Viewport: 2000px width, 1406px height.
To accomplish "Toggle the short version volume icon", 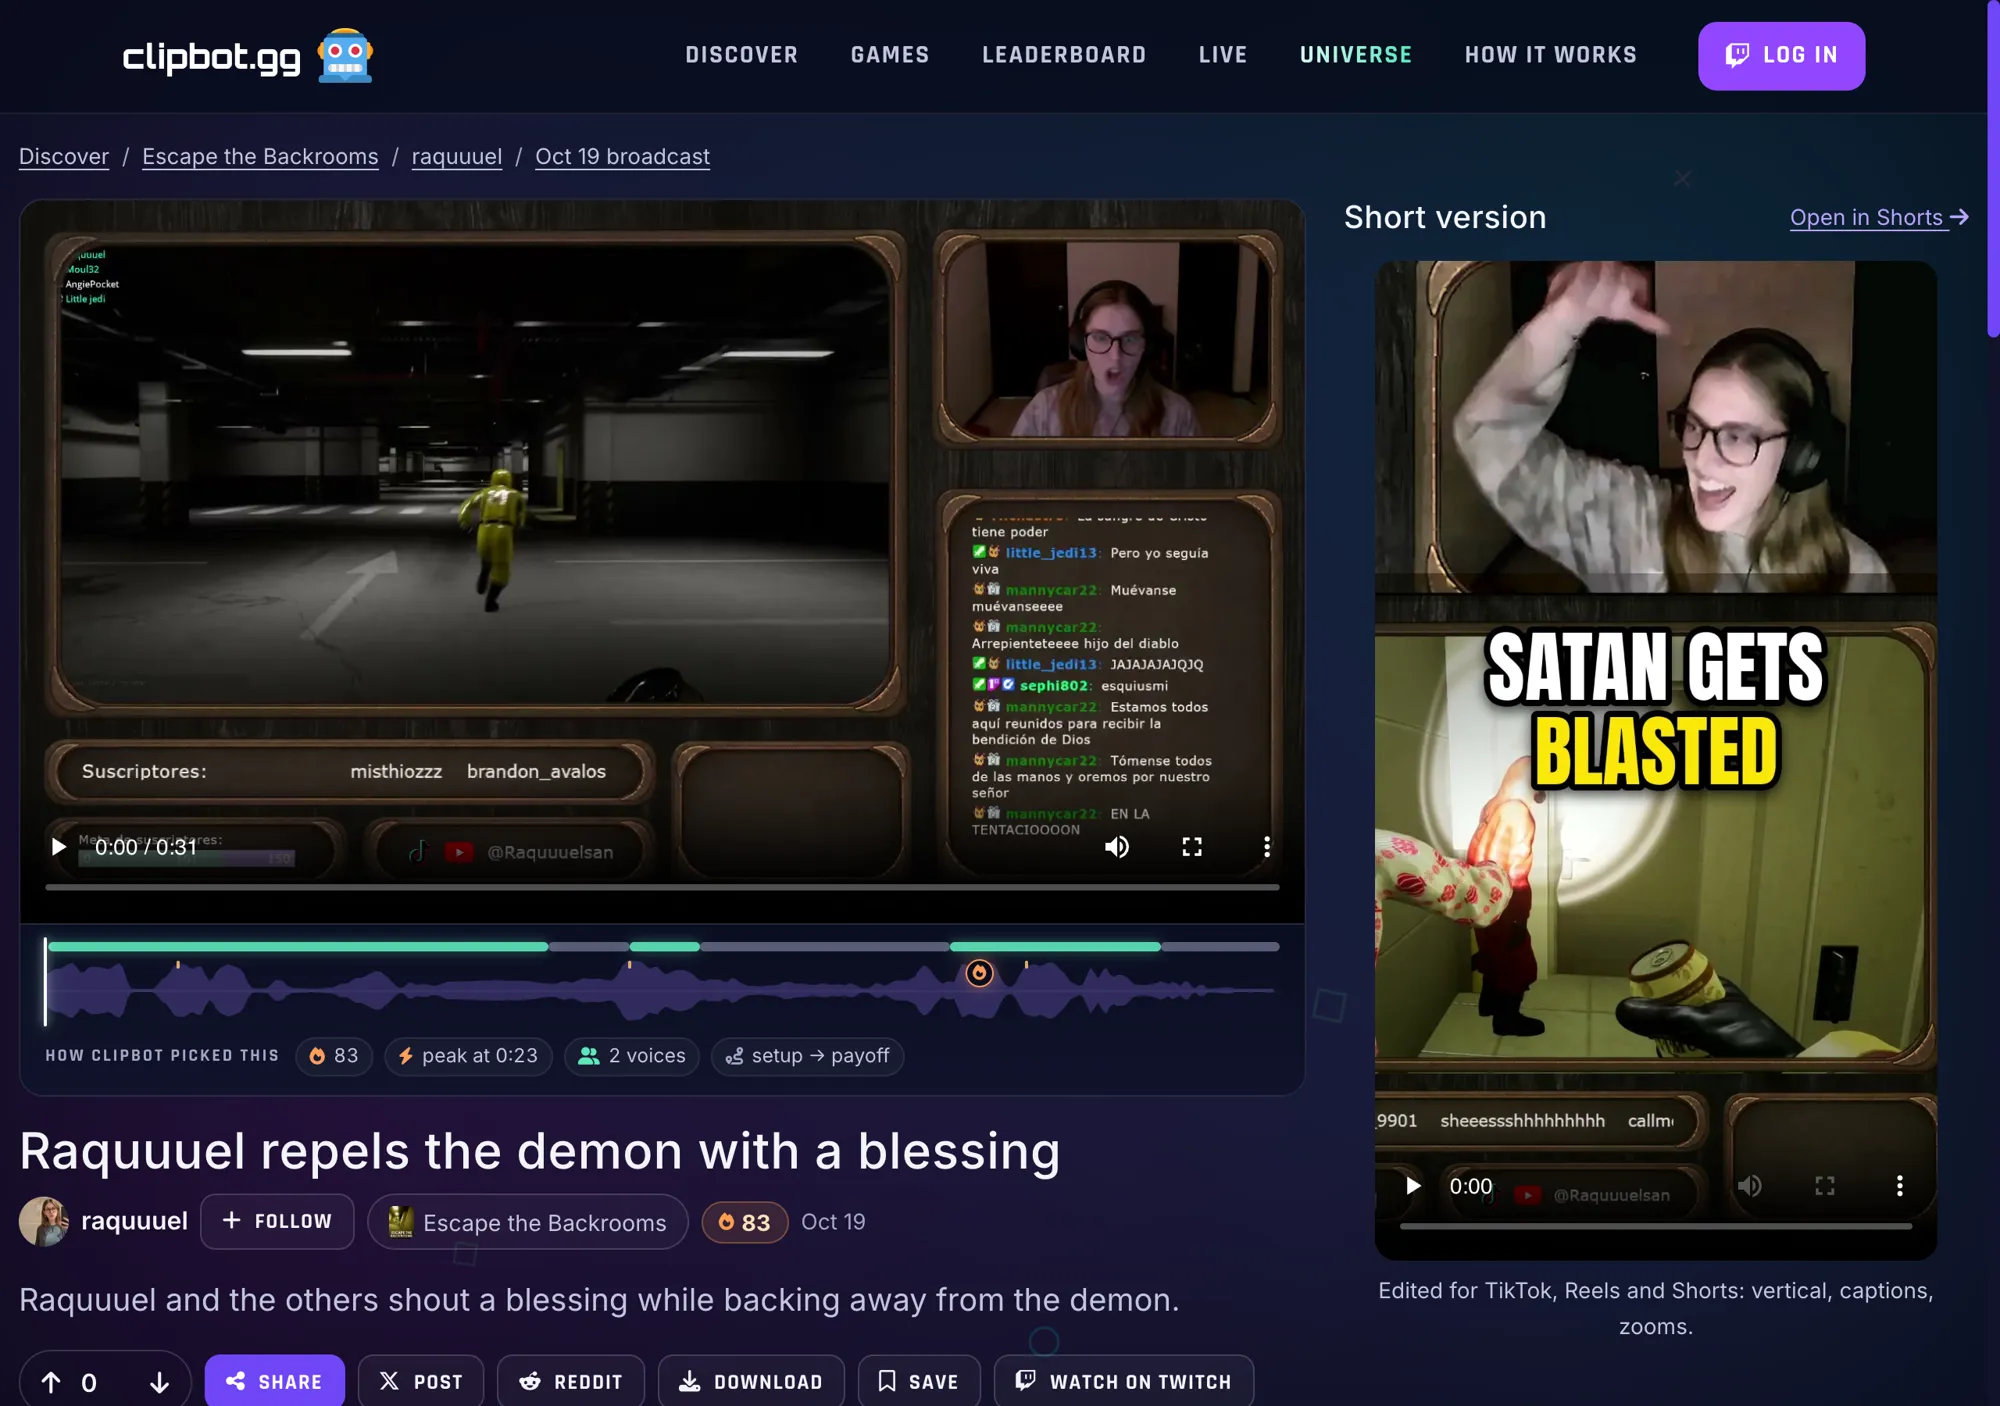I will click(x=1750, y=1186).
